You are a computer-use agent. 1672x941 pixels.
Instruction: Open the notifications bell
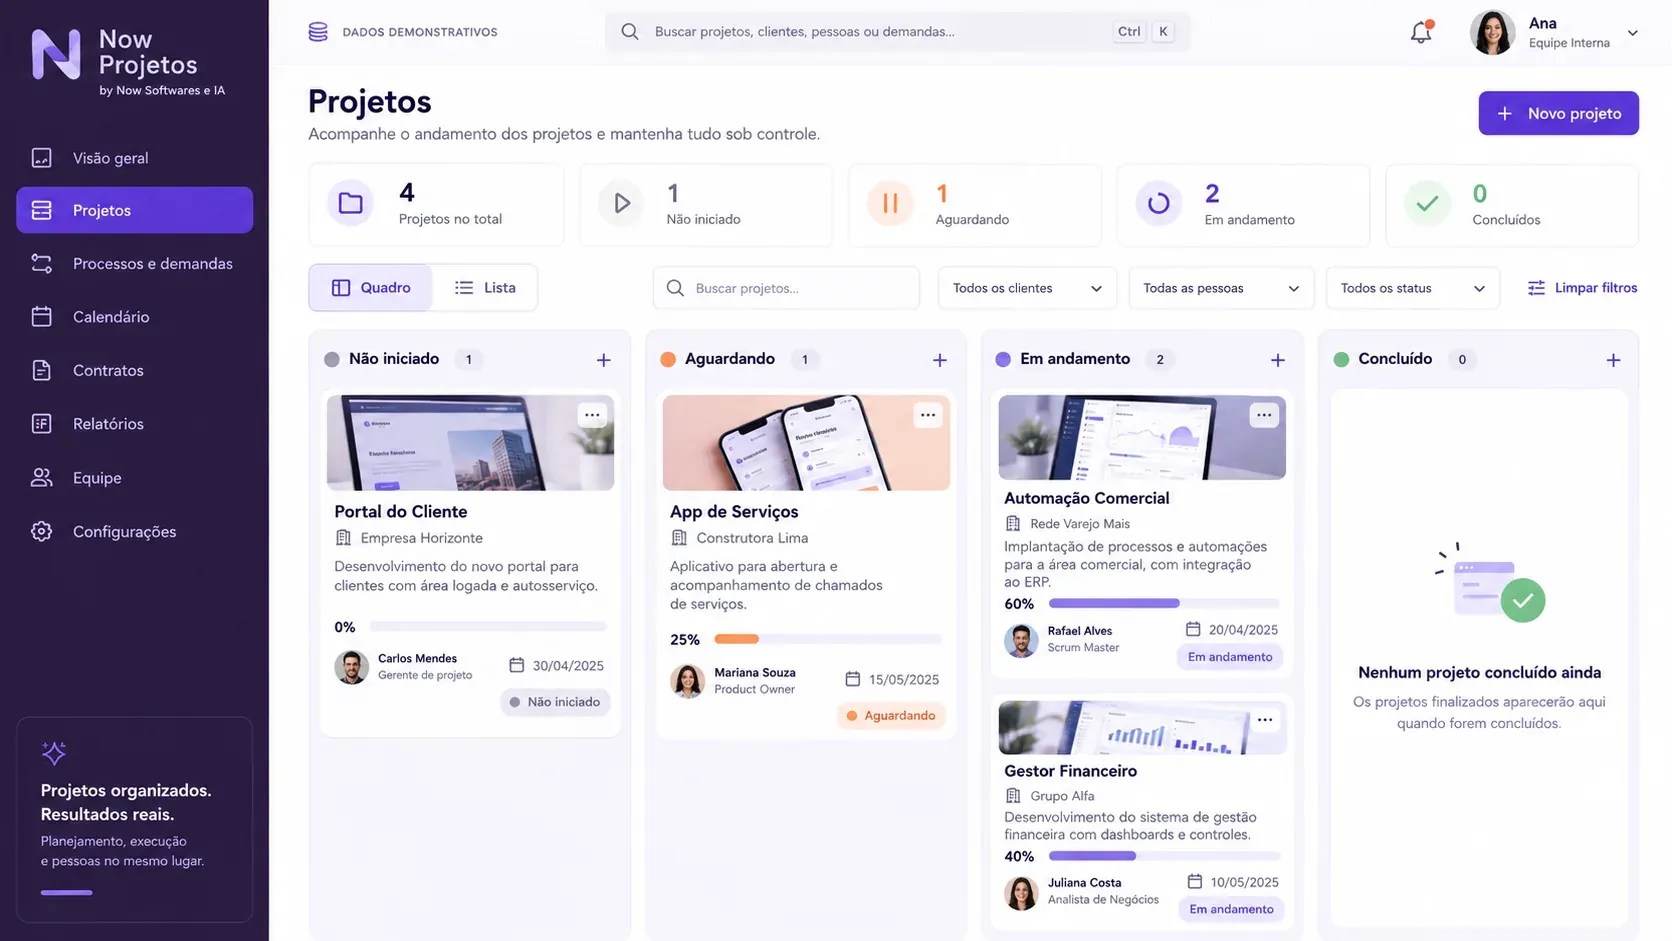coord(1421,32)
